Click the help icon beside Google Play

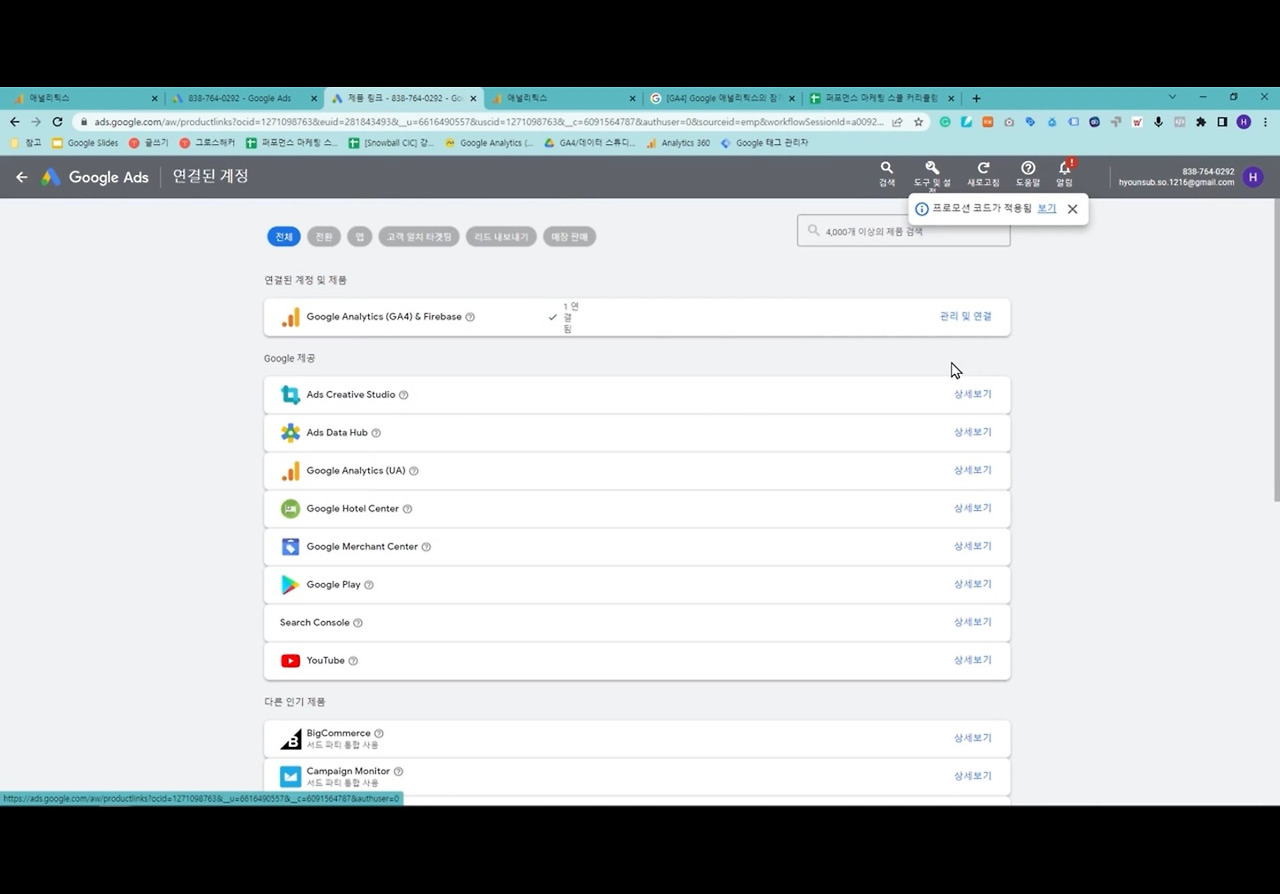click(x=369, y=585)
